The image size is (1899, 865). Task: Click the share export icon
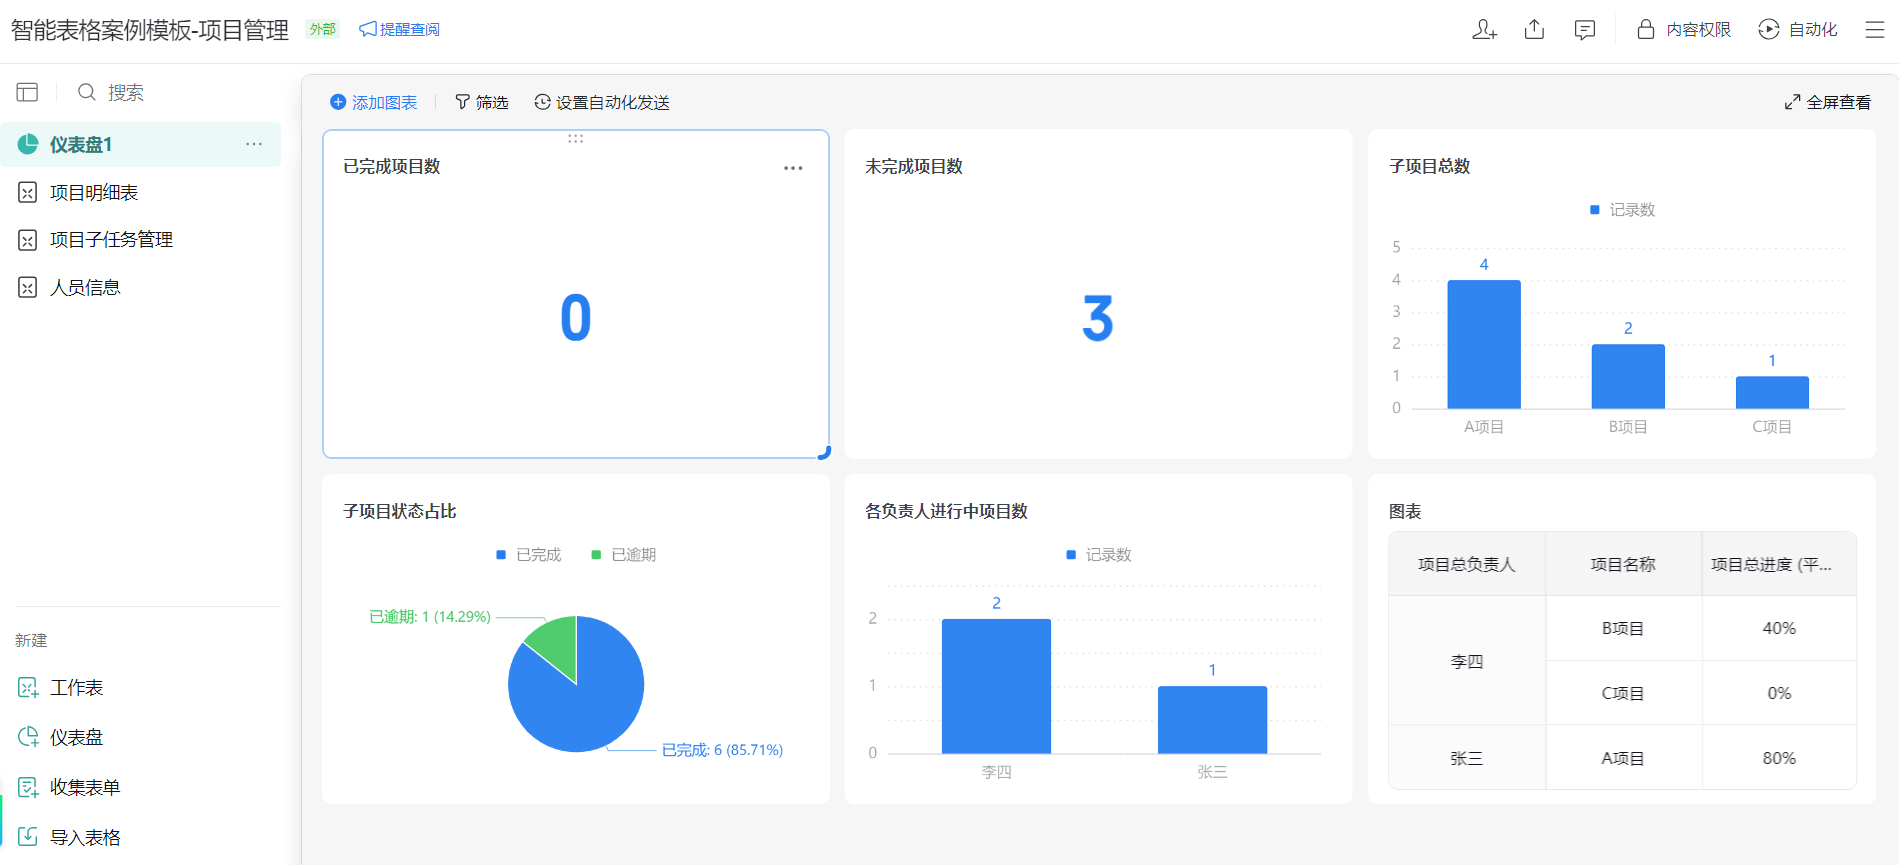(1534, 30)
